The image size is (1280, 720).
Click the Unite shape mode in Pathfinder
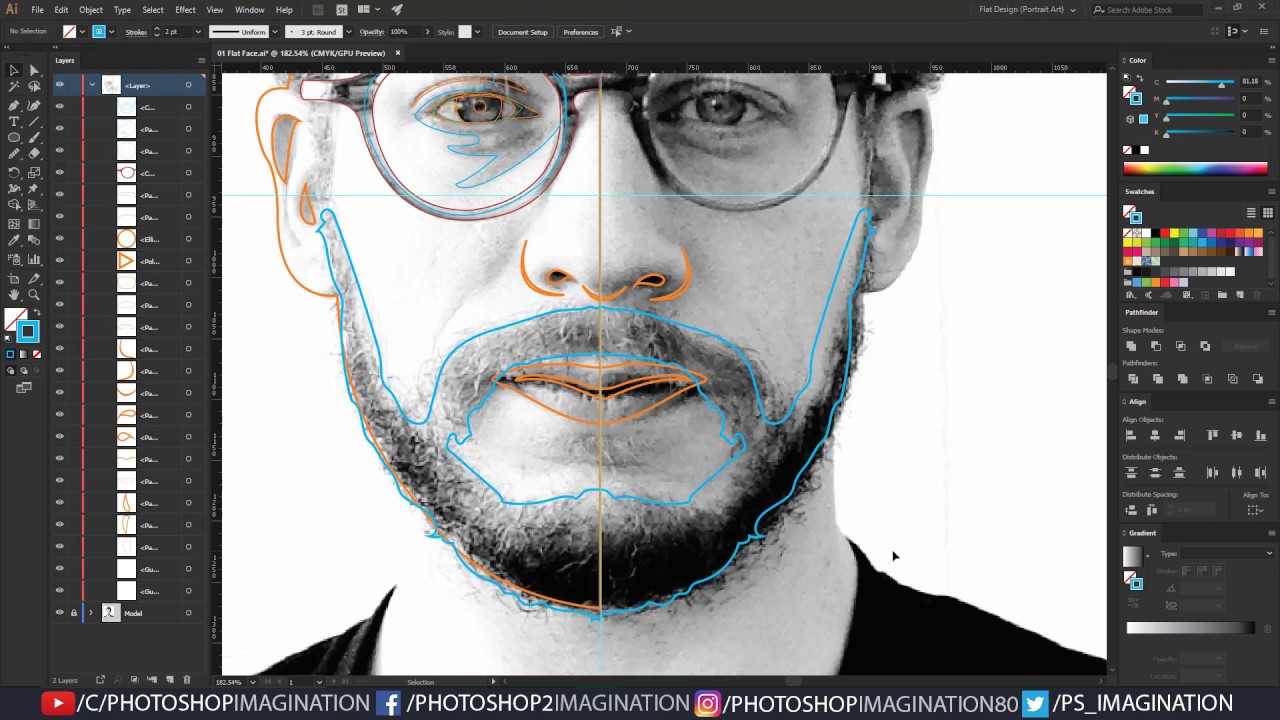pos(1132,346)
